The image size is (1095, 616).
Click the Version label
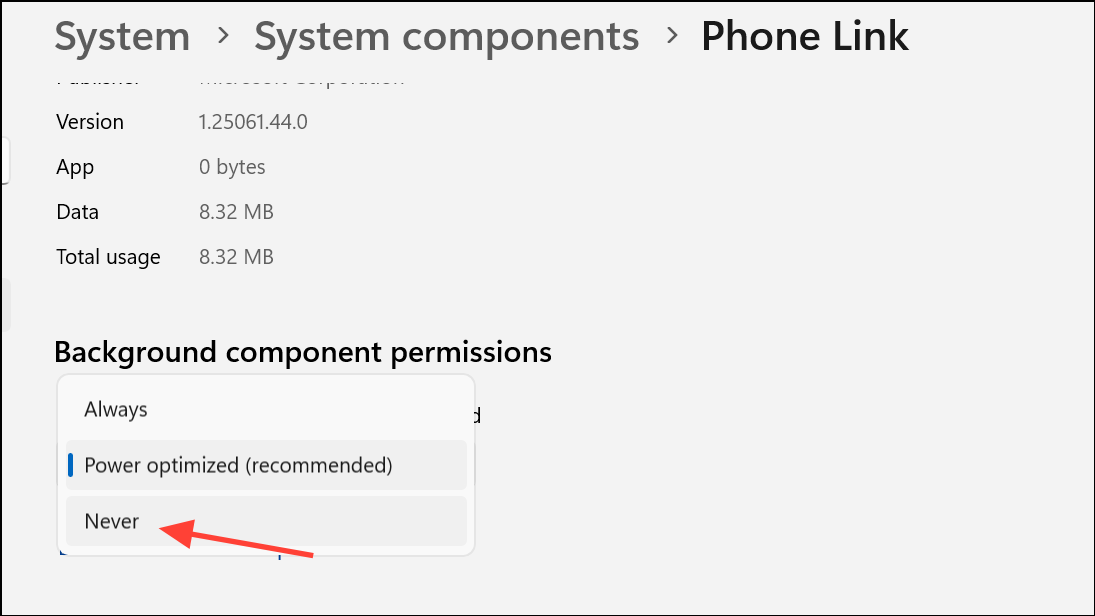90,122
